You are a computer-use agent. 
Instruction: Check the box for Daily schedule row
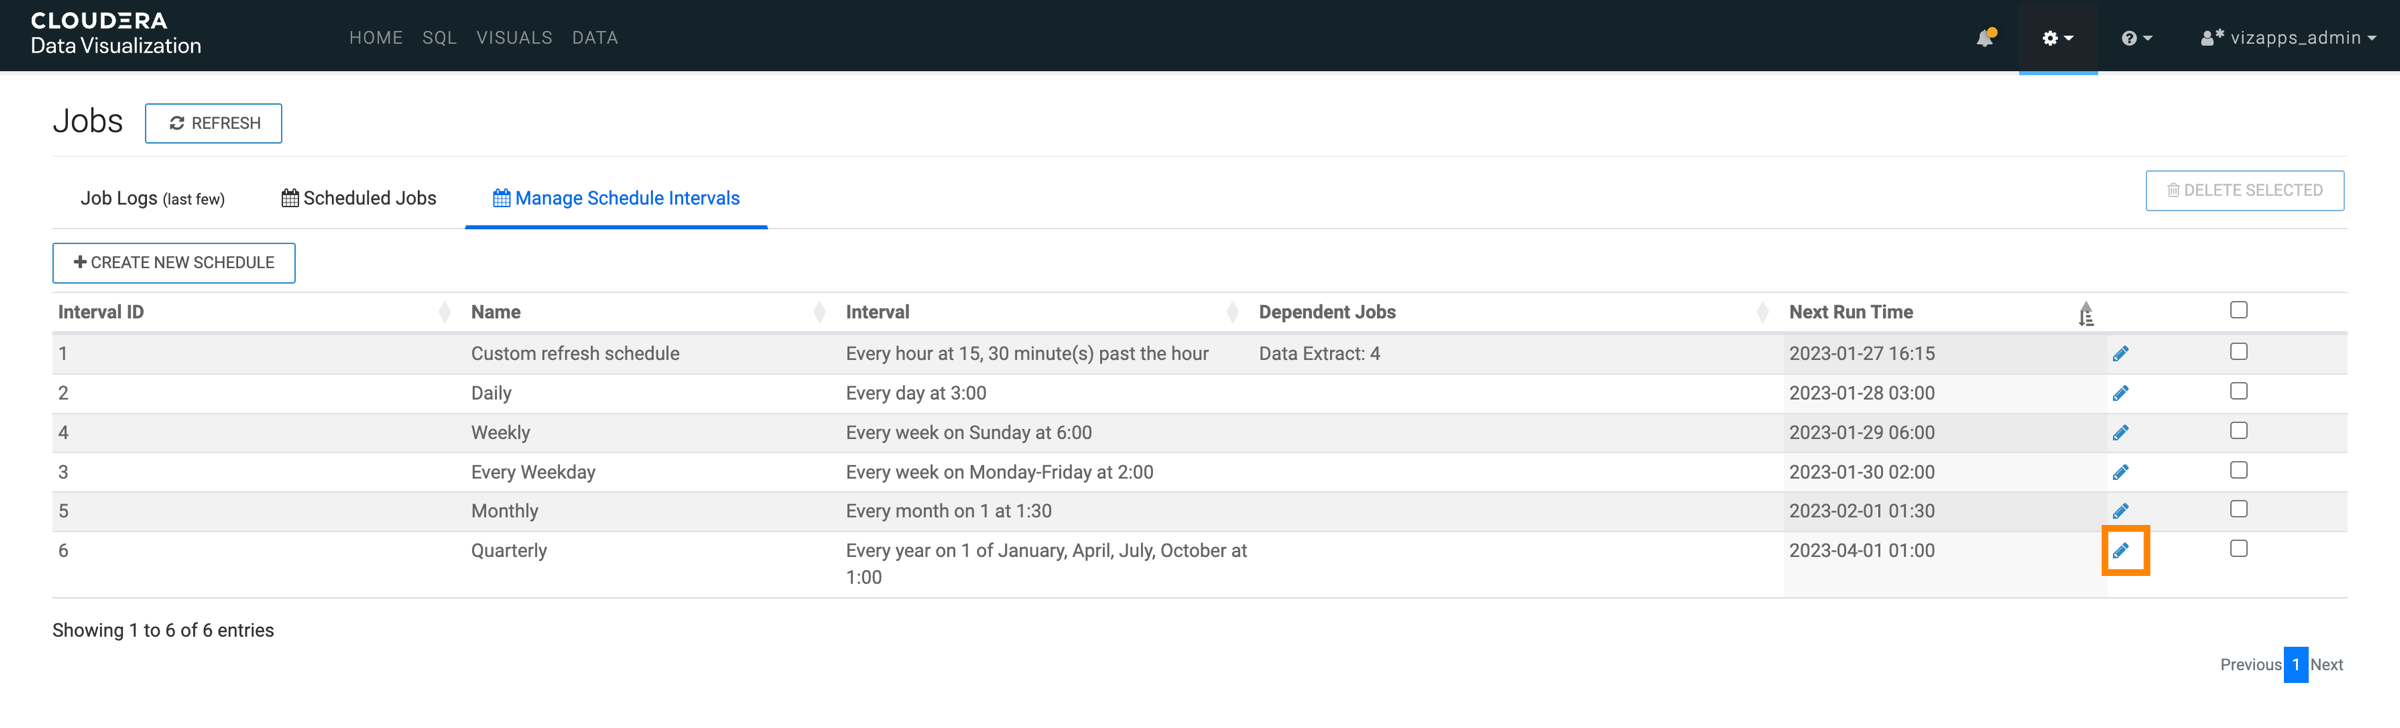(2239, 391)
